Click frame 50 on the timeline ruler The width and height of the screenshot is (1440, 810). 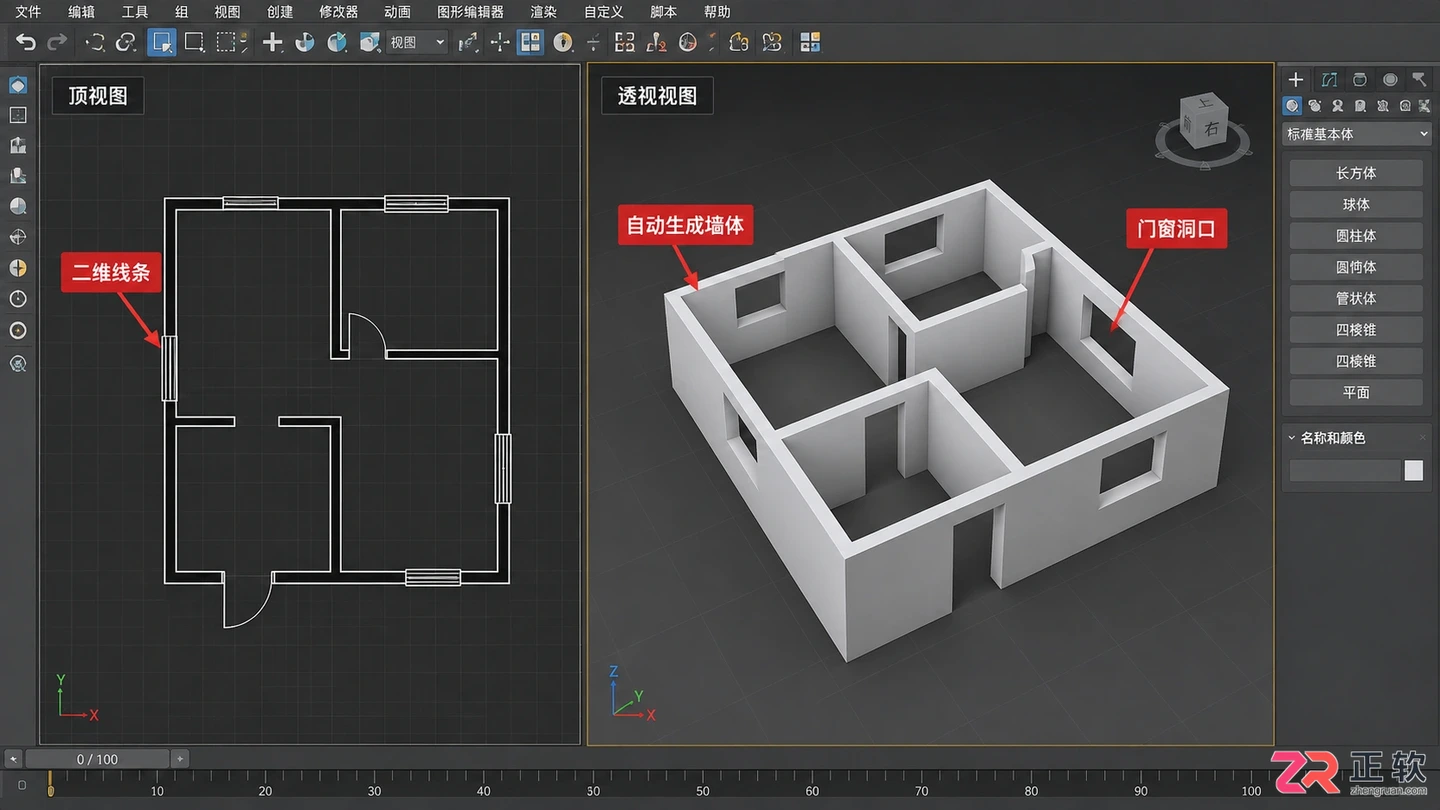pos(702,791)
